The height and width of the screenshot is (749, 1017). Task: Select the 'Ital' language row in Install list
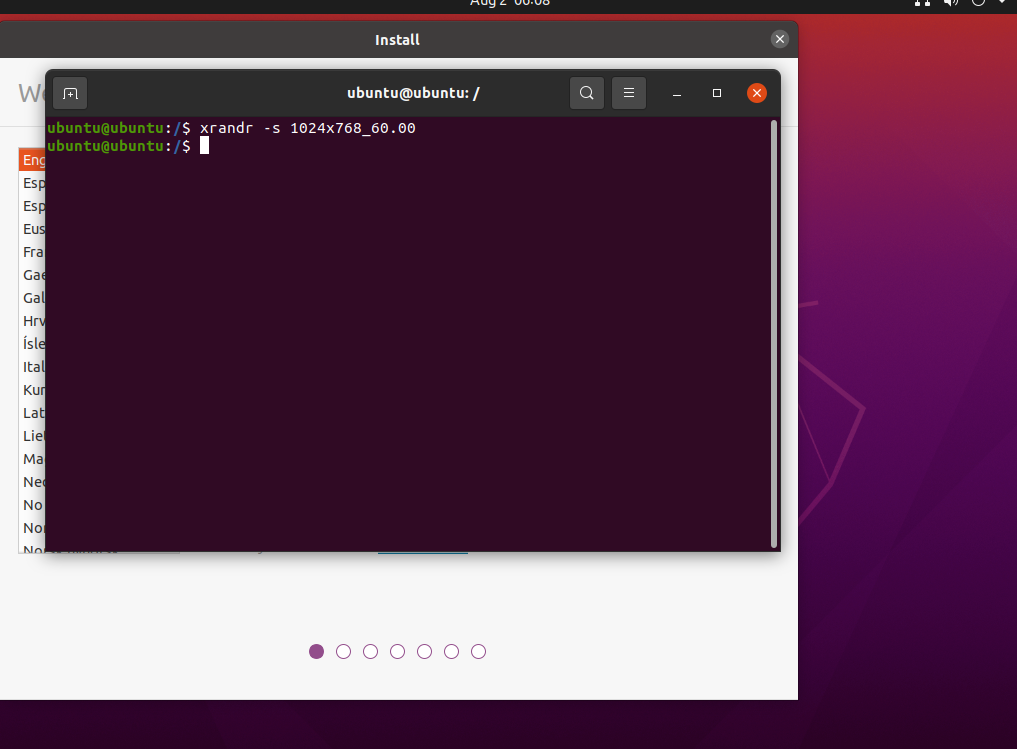[32, 367]
